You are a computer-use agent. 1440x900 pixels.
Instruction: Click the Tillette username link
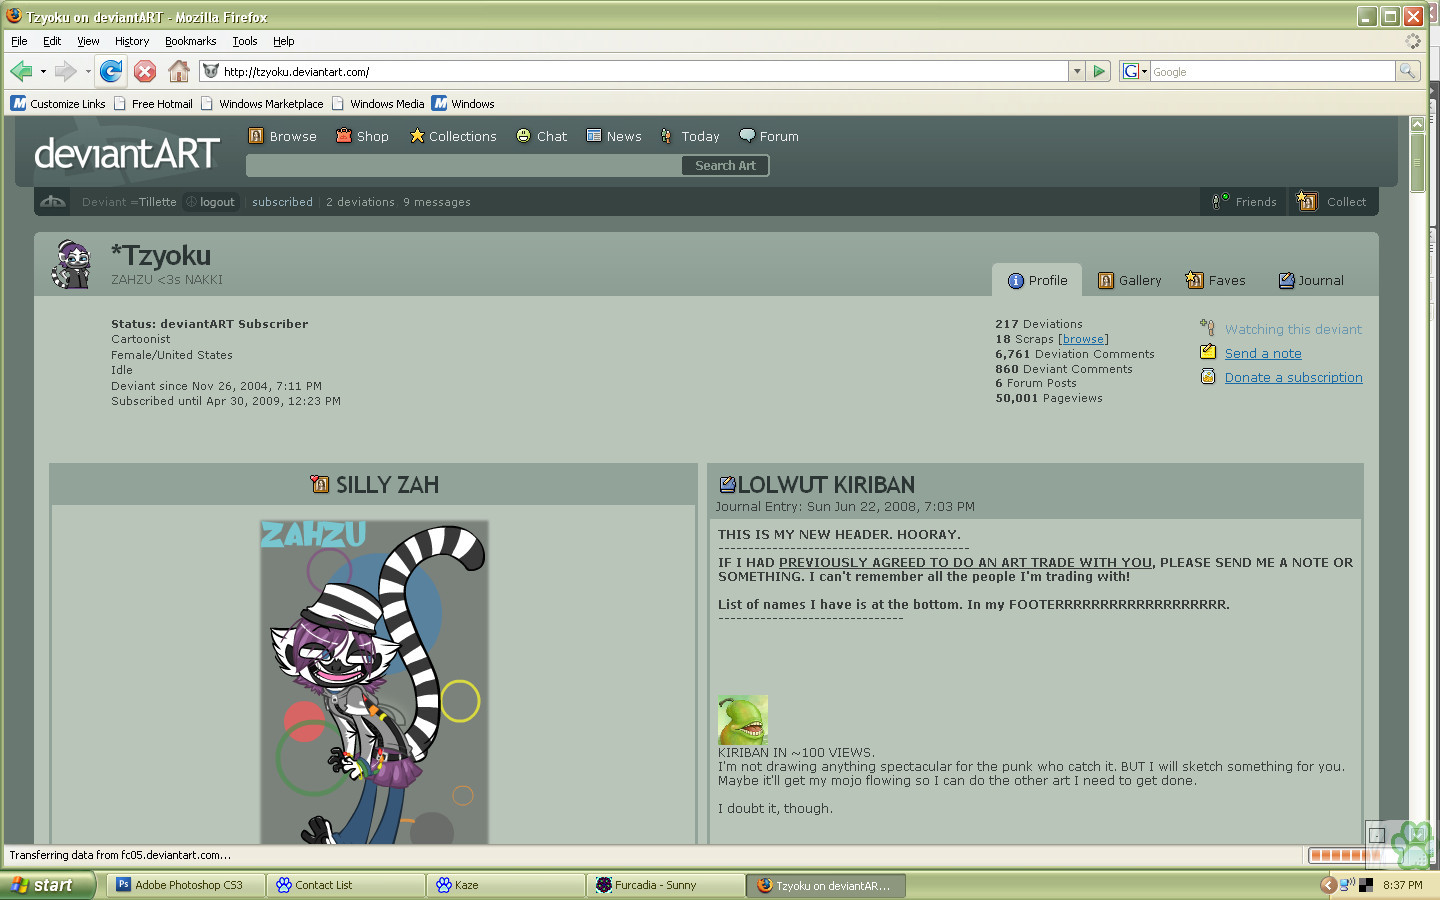pos(157,202)
